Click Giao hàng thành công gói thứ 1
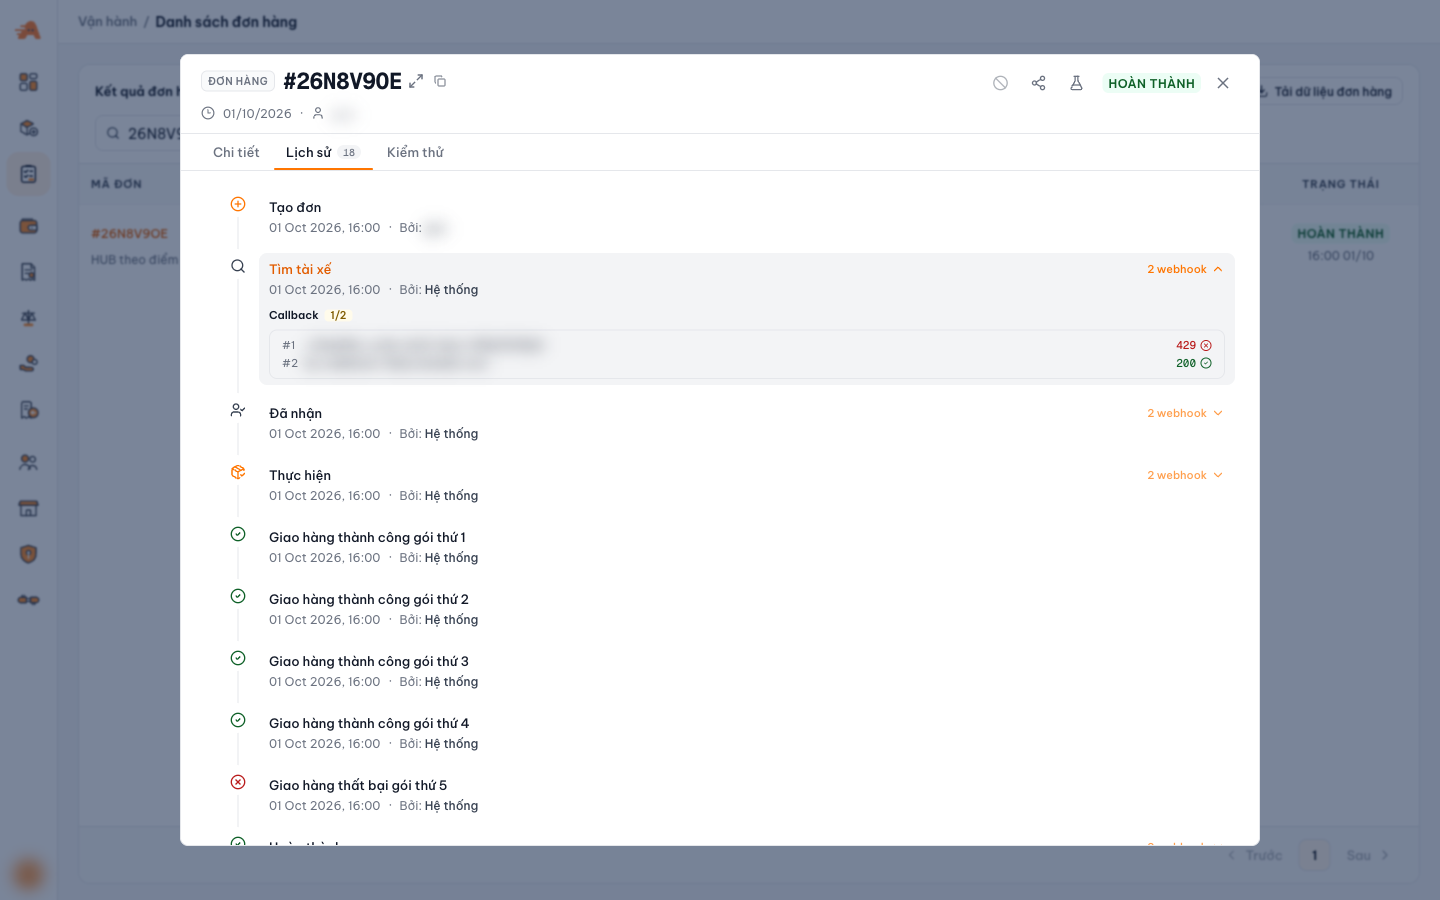Screen dimensions: 1440x900 point(367,537)
